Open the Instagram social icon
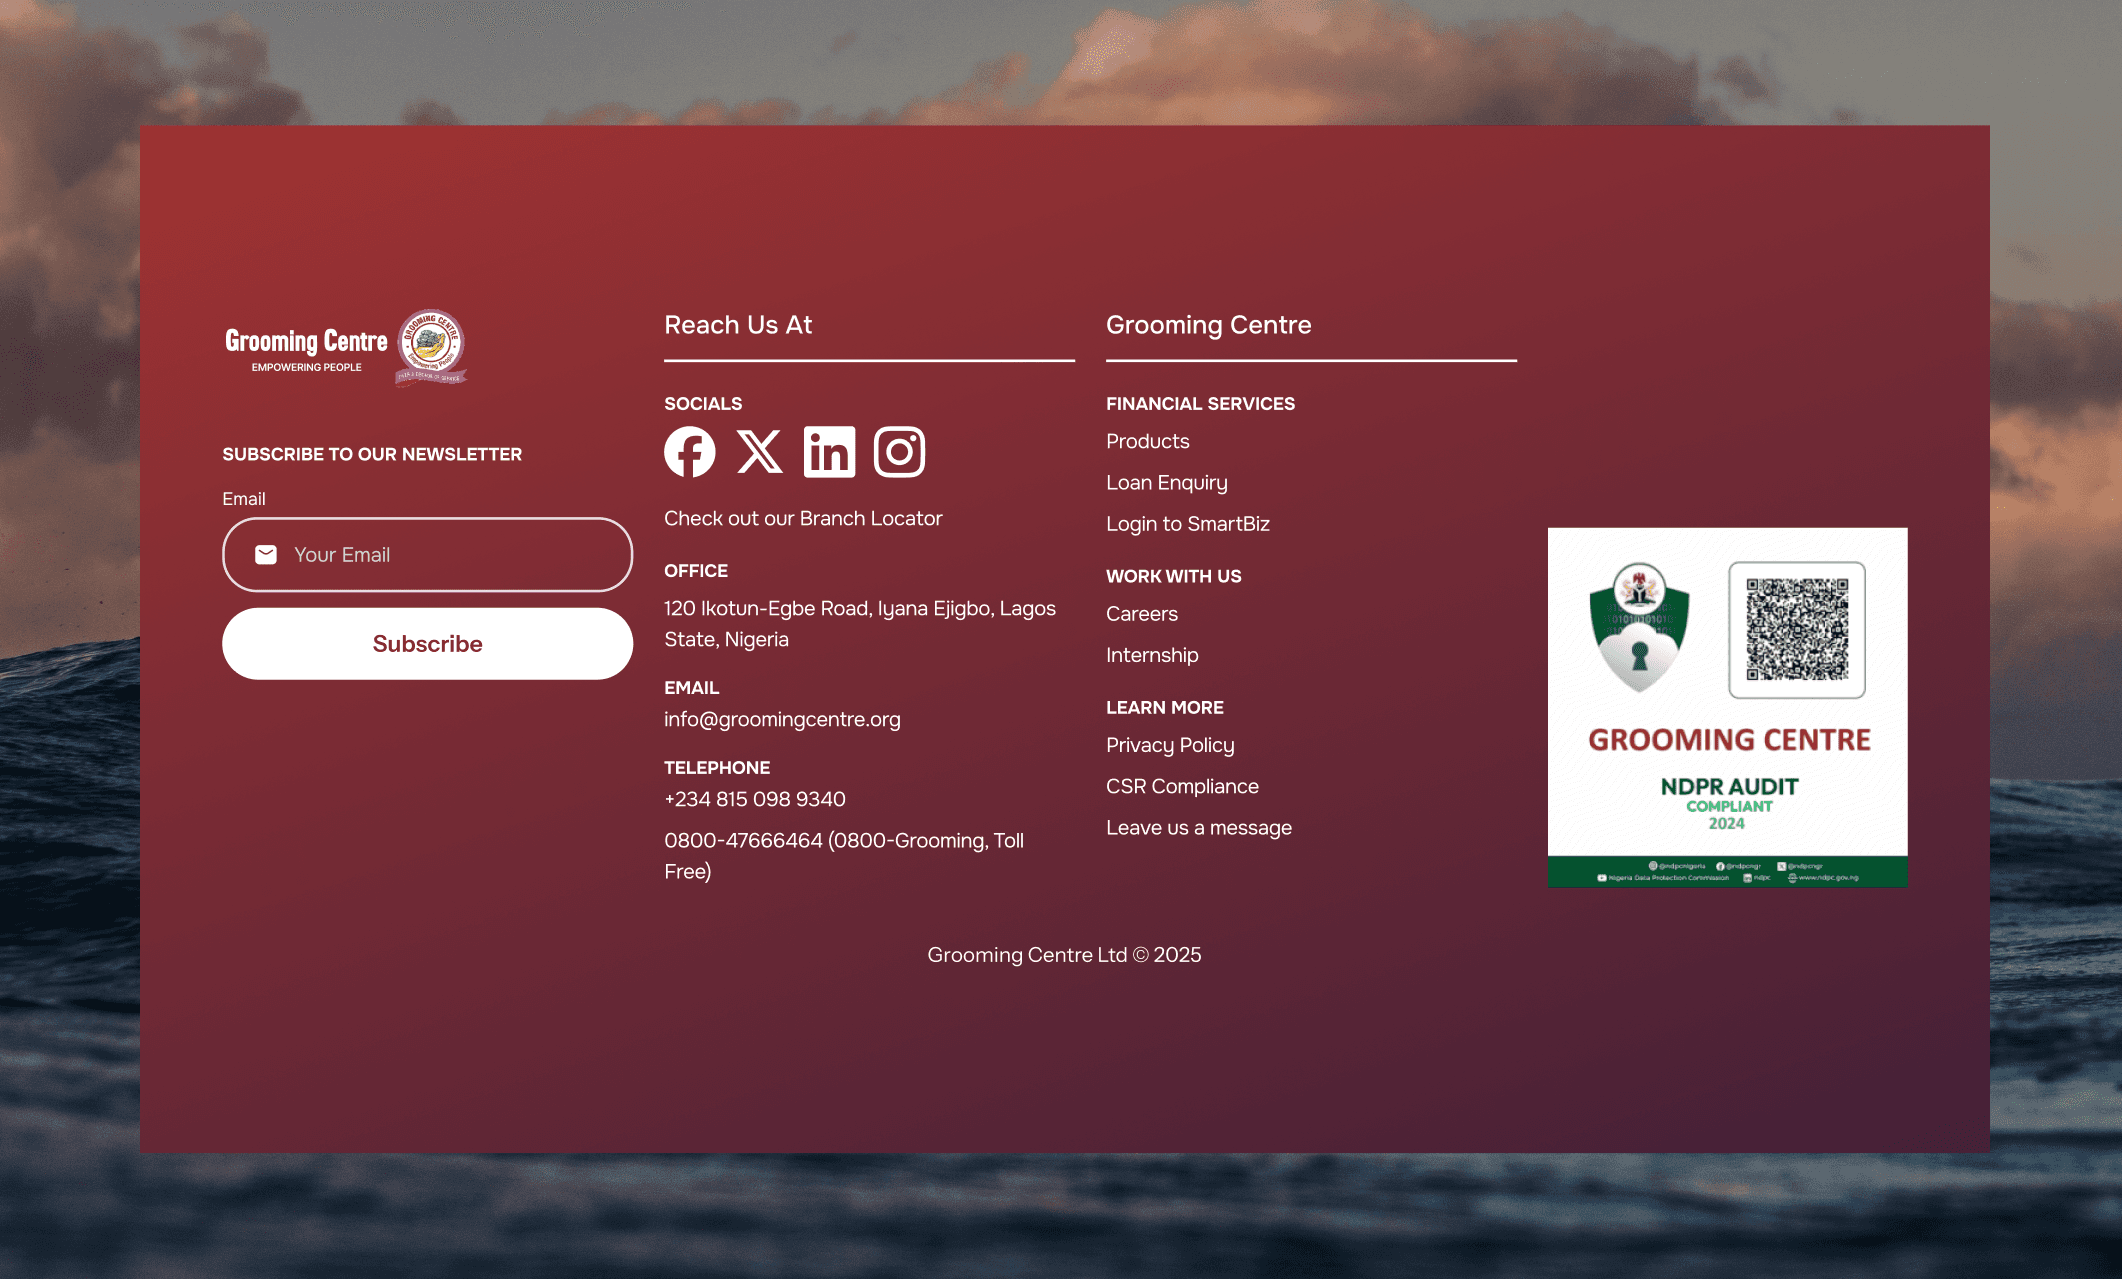 coord(899,452)
